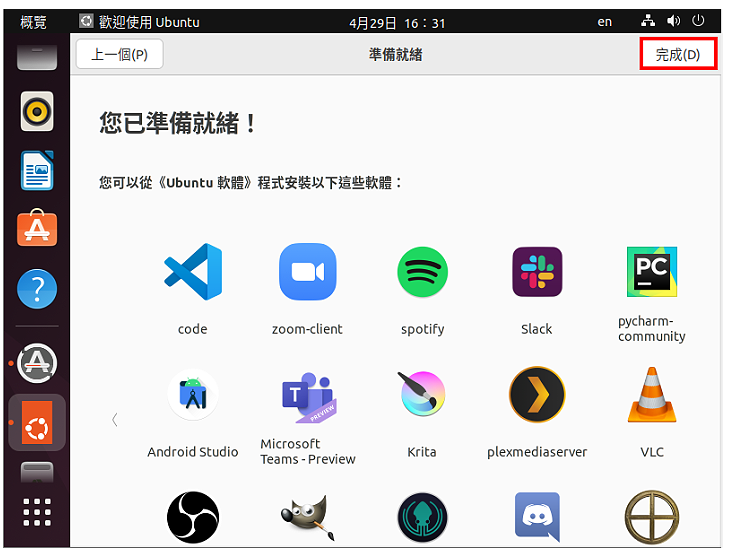Open the code (VS Code) app icon
This screenshot has width=752, height=560.
click(x=193, y=272)
